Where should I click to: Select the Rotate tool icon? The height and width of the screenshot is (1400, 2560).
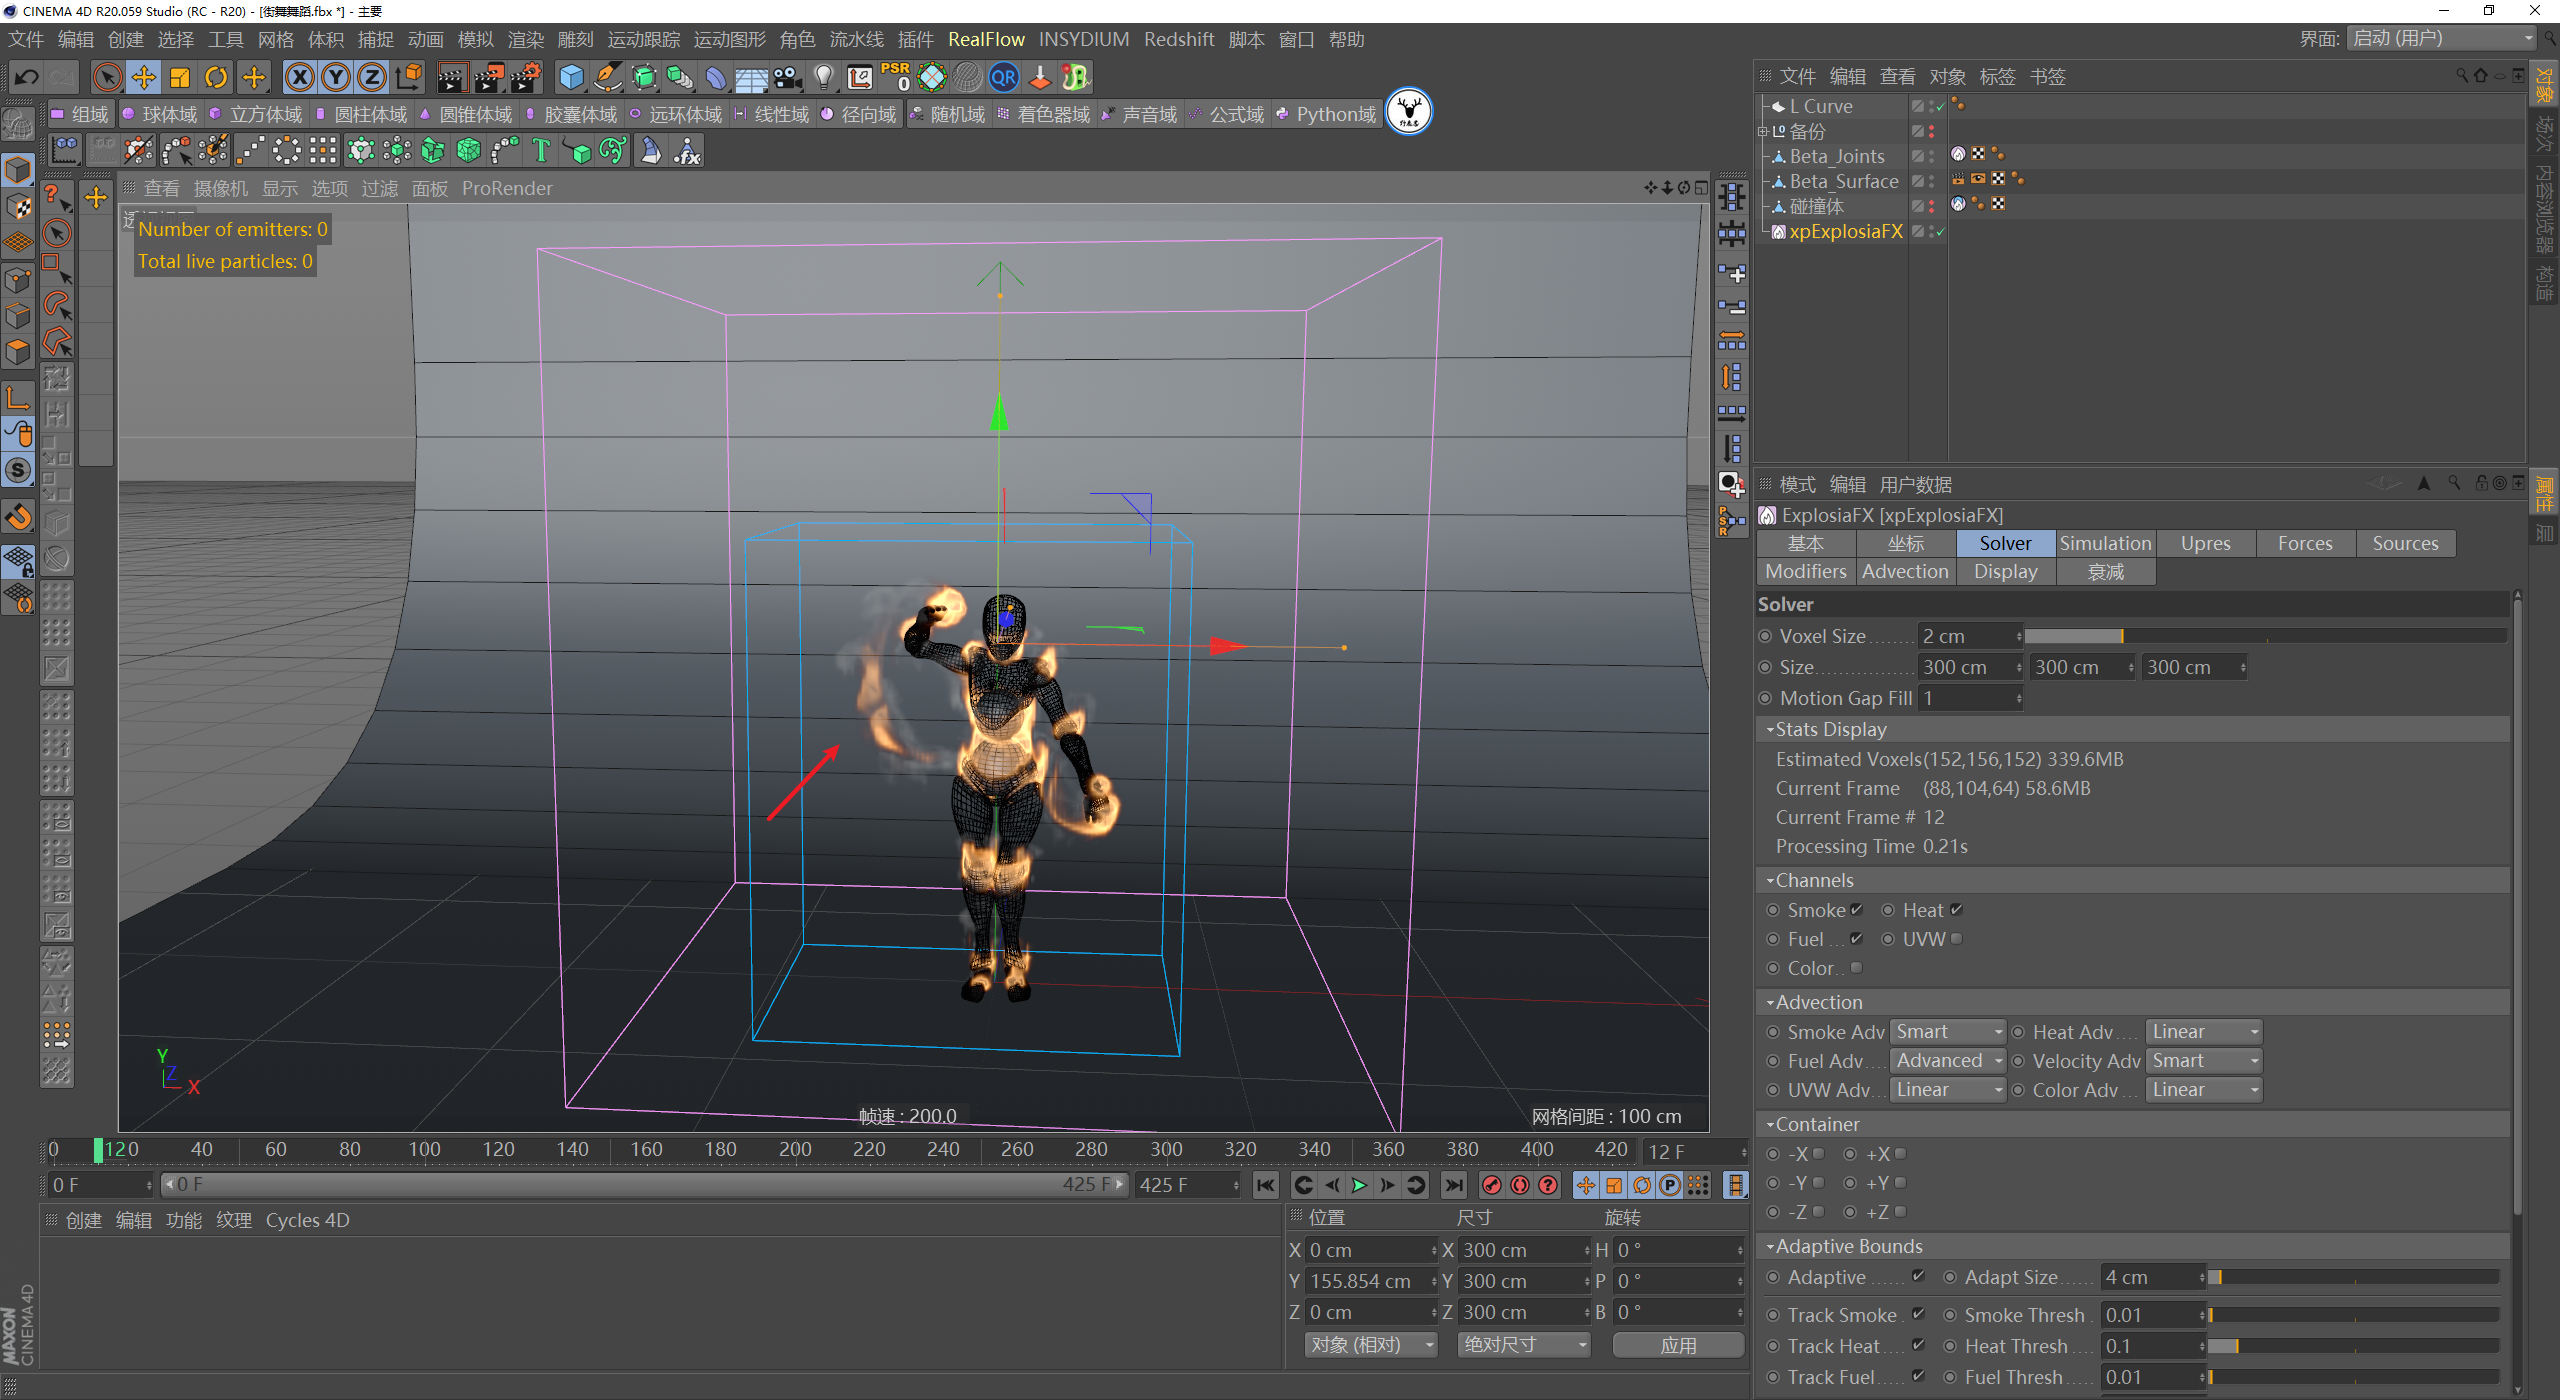click(216, 77)
